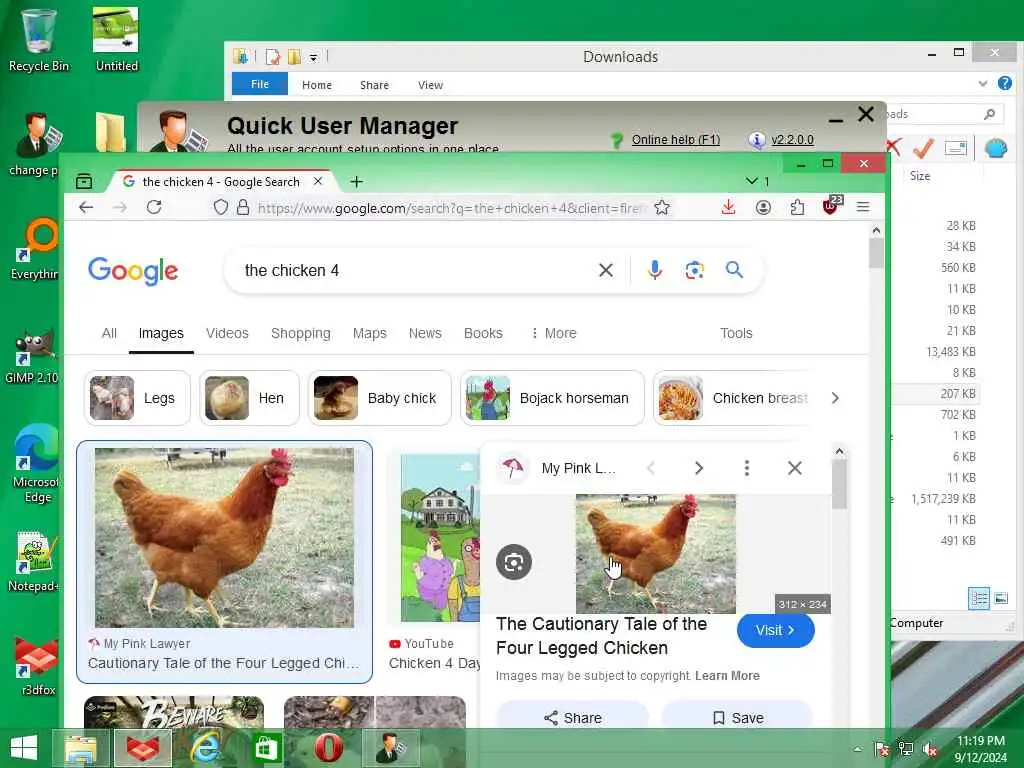Image resolution: width=1024 pixels, height=768 pixels.
Task: Go to next image in preview panel
Action: point(699,468)
